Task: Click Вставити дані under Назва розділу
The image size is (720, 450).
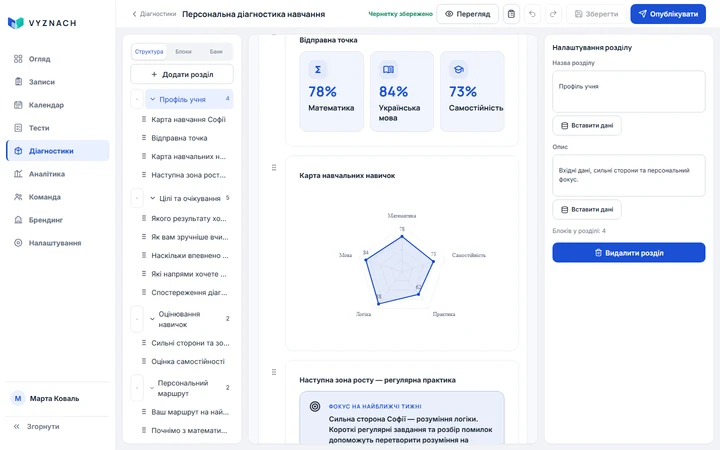Action: click(587, 125)
